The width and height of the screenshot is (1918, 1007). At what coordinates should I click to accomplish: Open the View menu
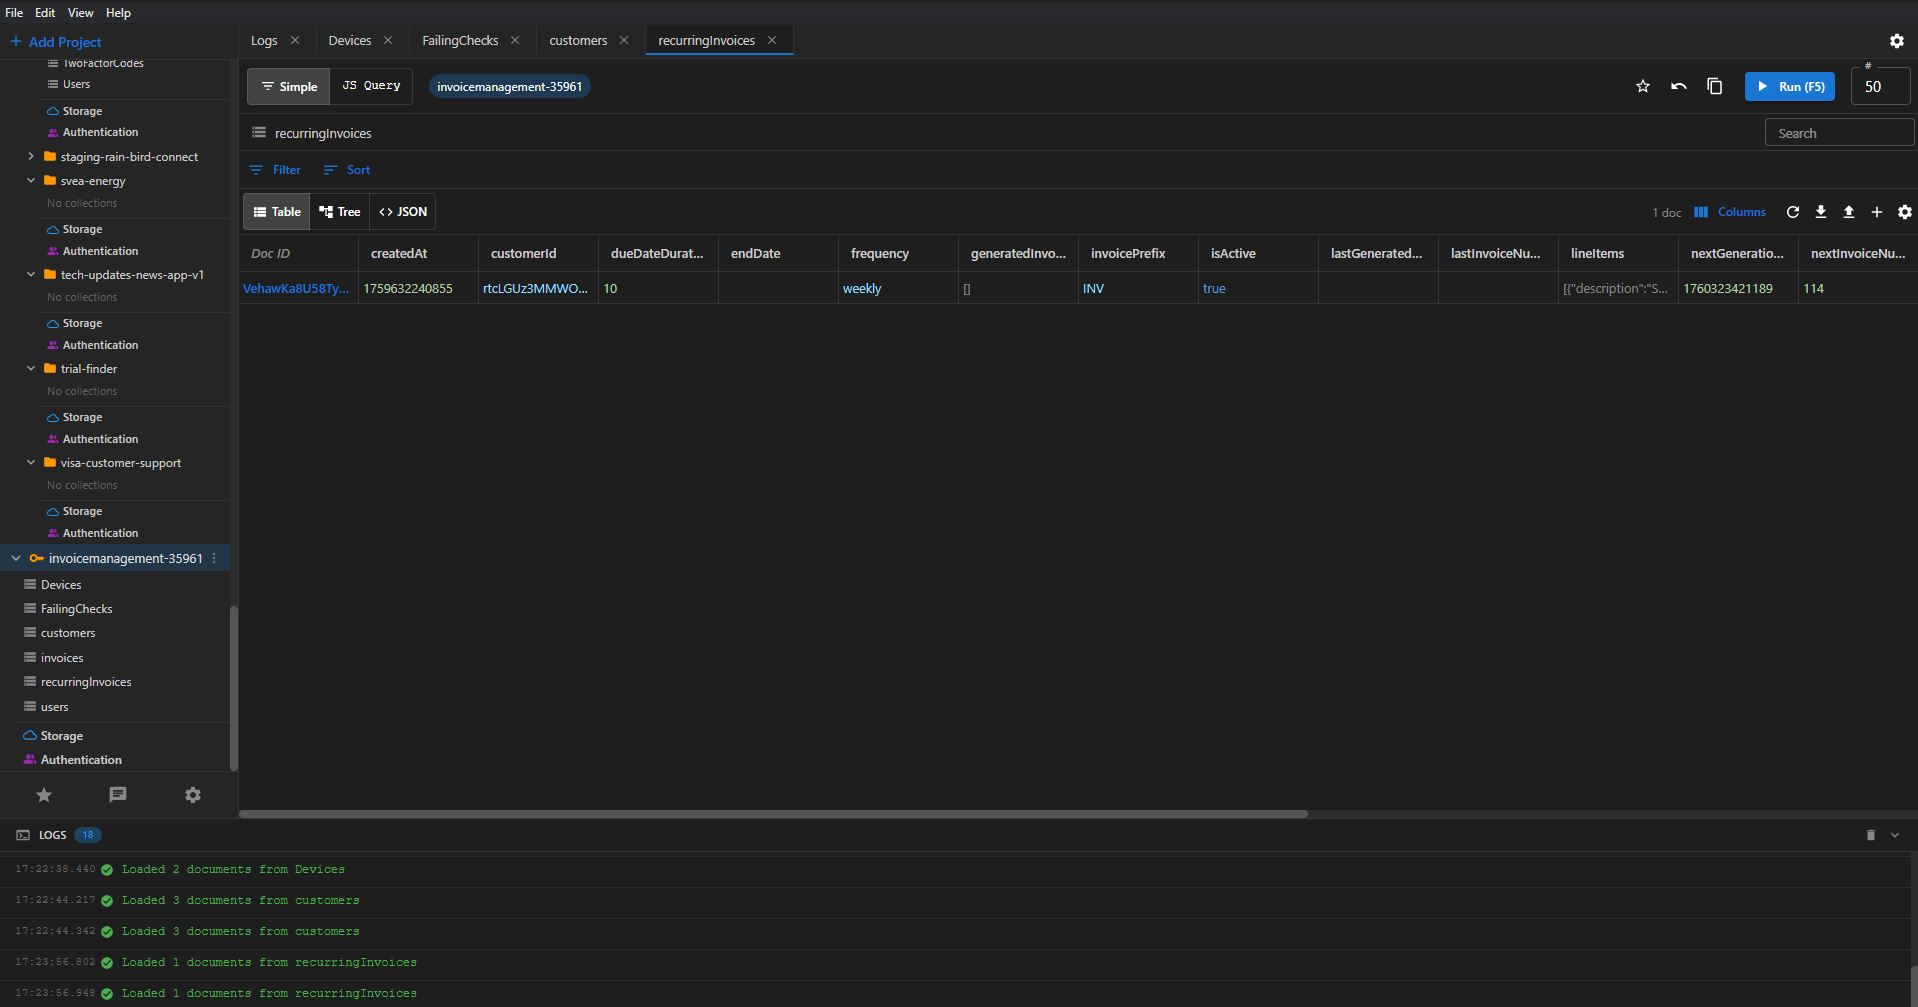pyautogui.click(x=80, y=12)
